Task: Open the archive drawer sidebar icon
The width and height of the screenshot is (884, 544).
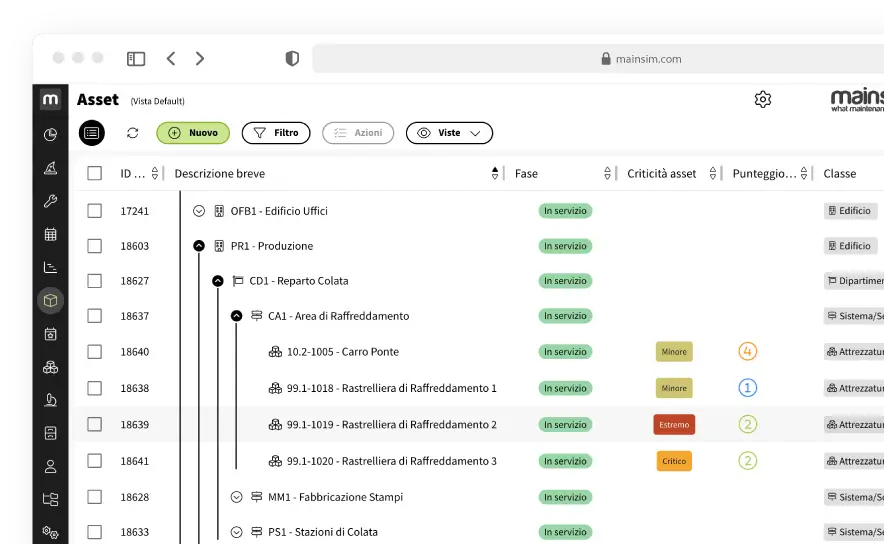Action: coord(50,434)
